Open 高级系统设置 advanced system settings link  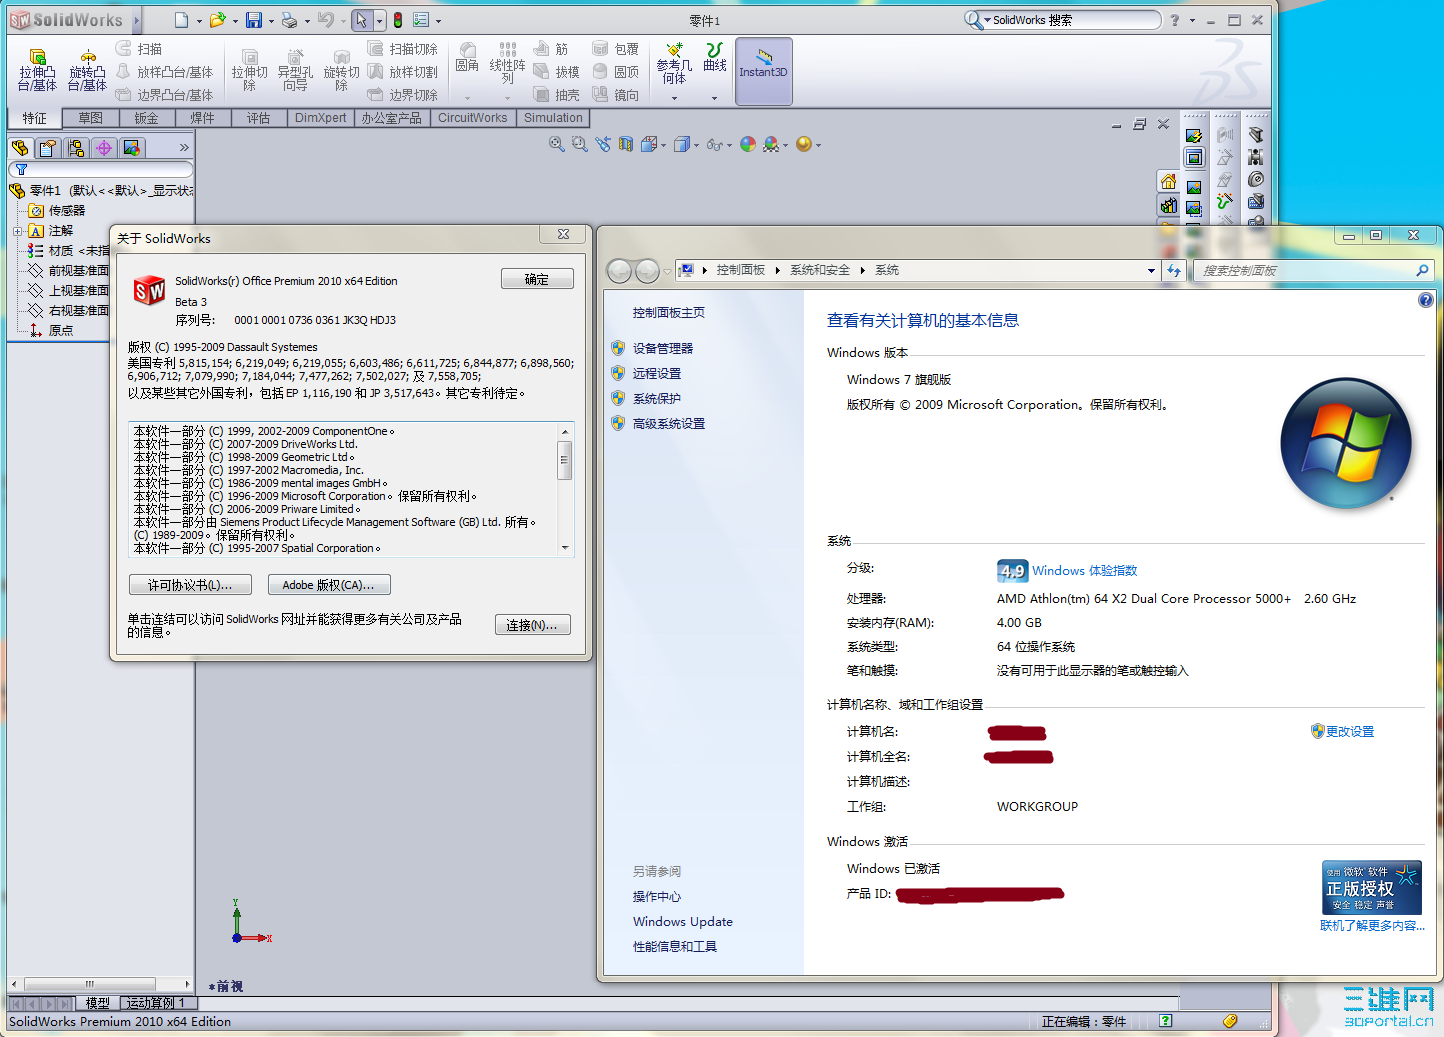[669, 424]
